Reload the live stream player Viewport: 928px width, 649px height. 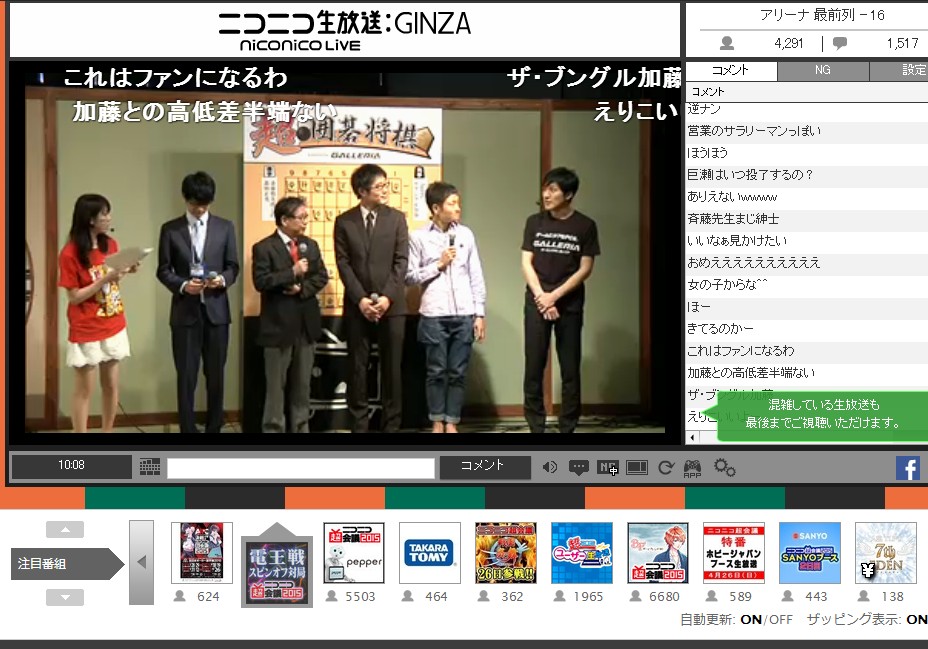(666, 468)
